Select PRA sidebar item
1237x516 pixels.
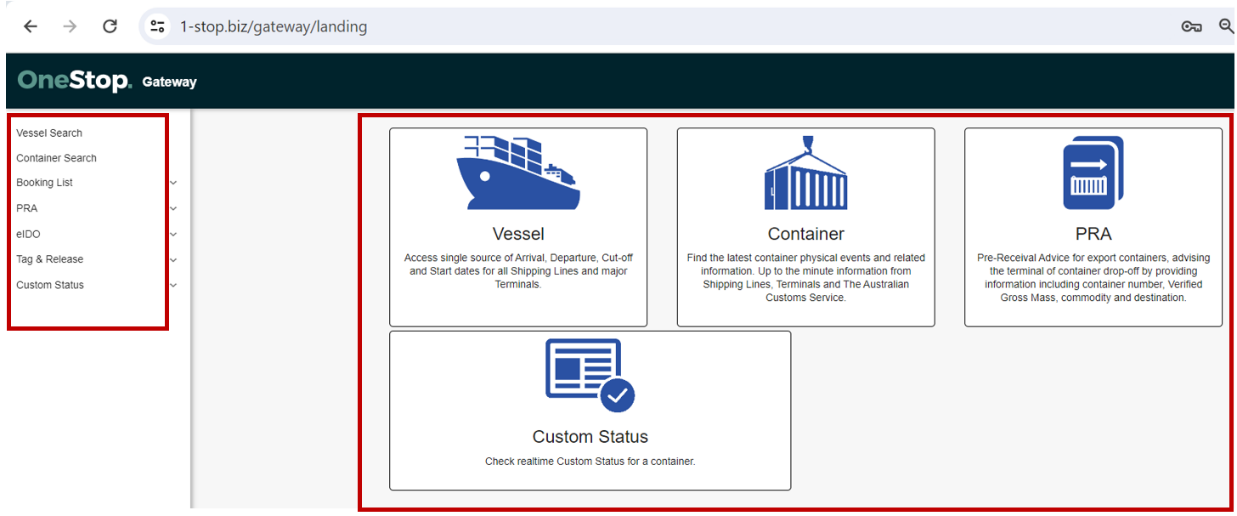click(27, 208)
